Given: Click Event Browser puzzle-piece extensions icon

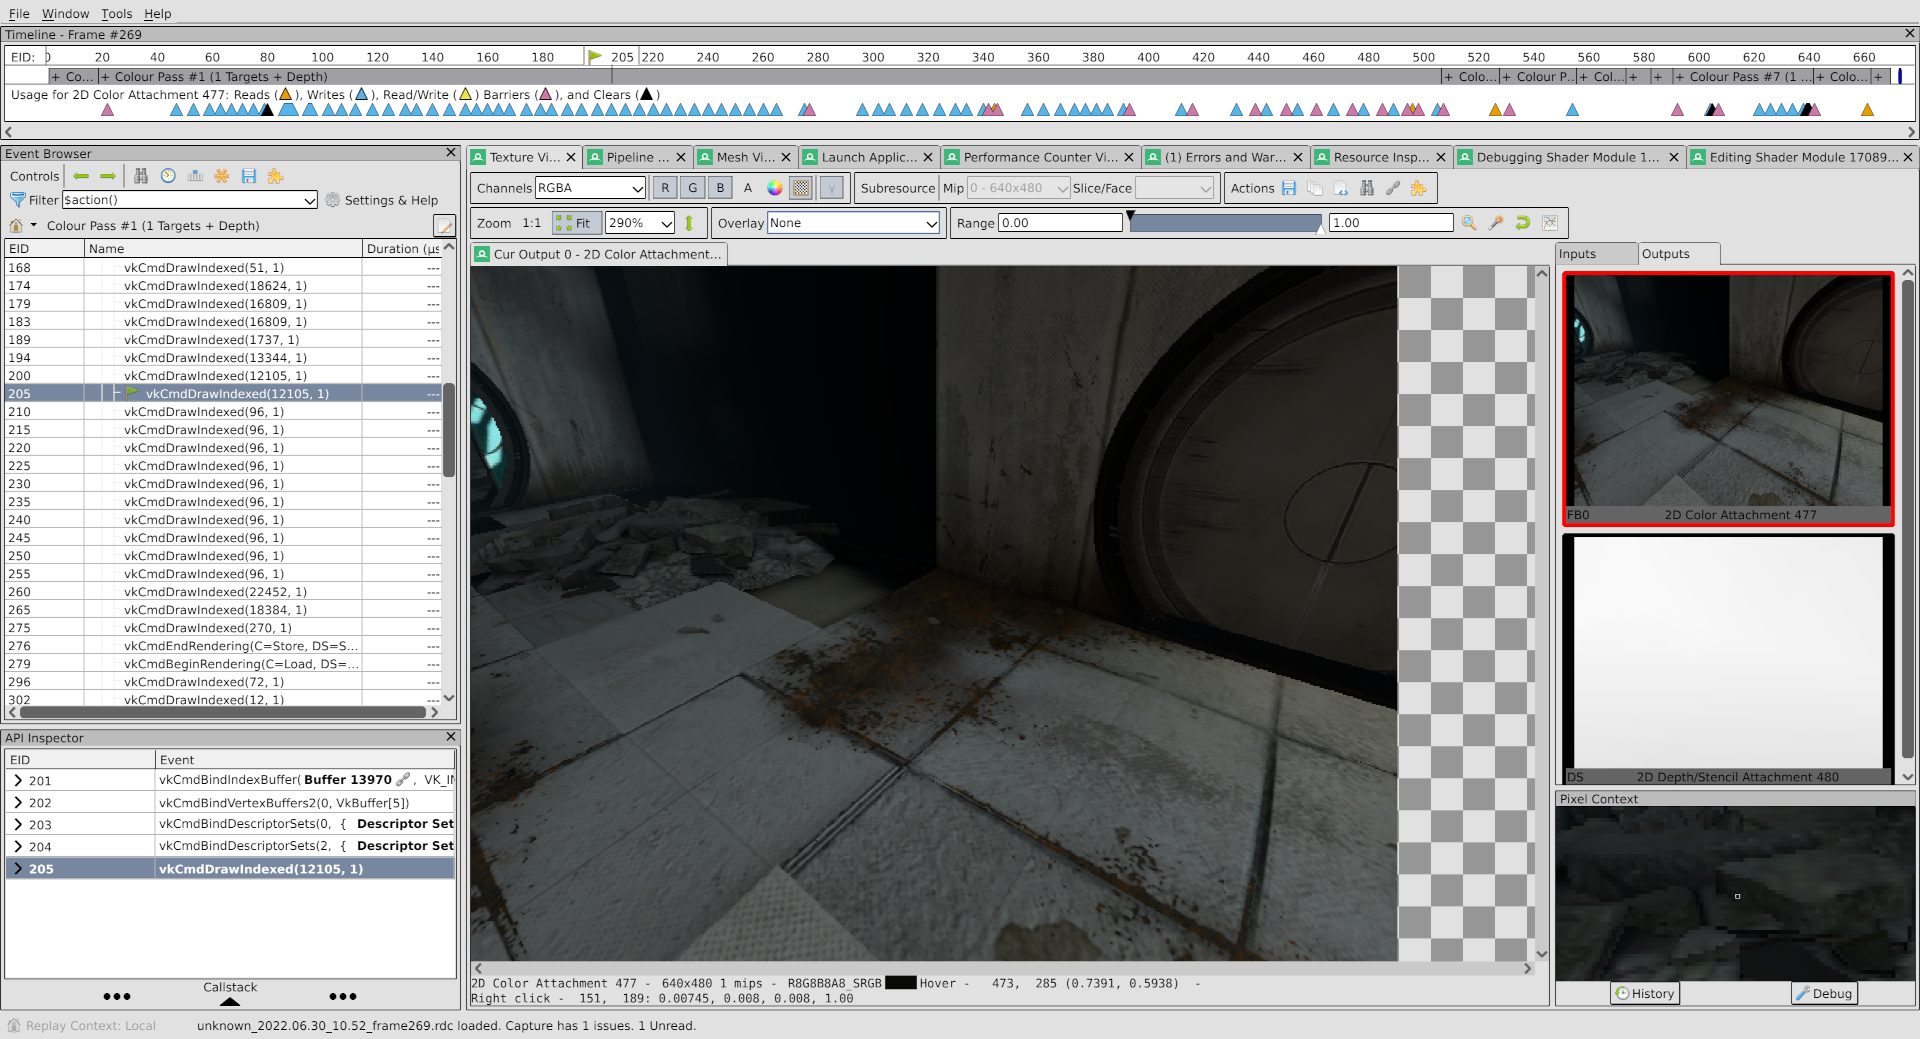Looking at the screenshot, I should tap(276, 176).
